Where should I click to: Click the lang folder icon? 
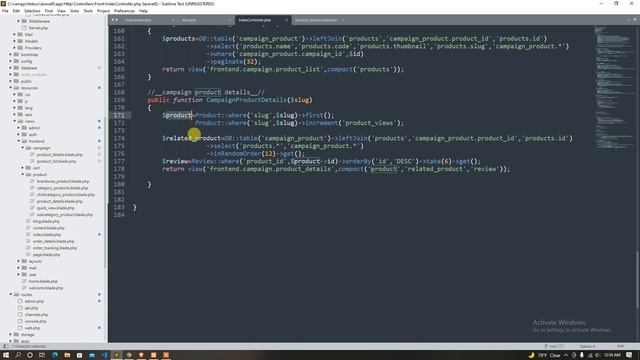tap(20, 108)
